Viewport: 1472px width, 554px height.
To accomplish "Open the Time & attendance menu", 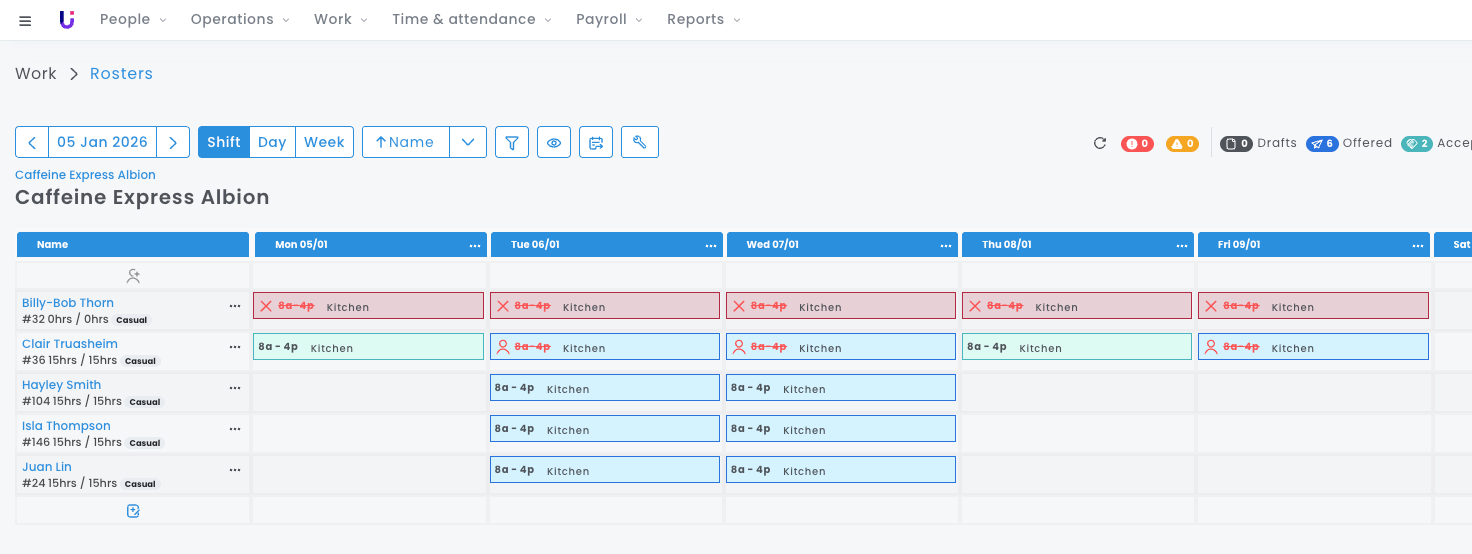I will click(470, 20).
